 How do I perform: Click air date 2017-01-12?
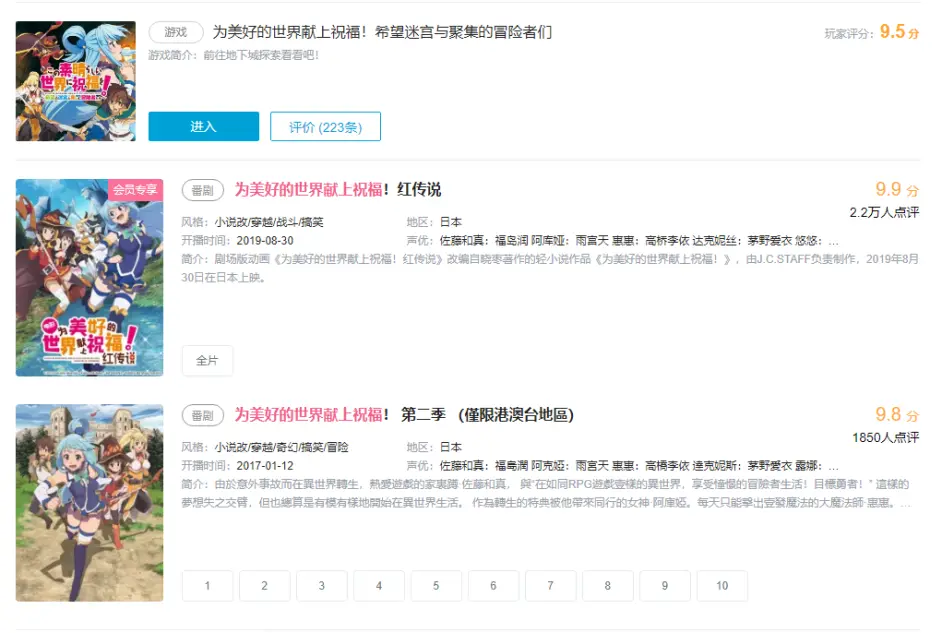pos(265,466)
